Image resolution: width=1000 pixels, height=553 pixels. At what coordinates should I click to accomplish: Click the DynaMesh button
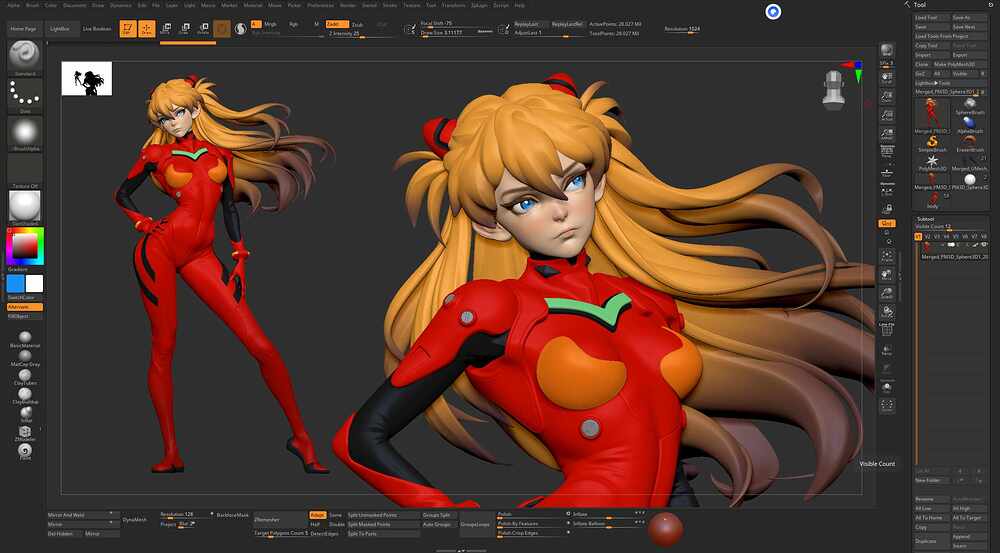pyautogui.click(x=135, y=520)
